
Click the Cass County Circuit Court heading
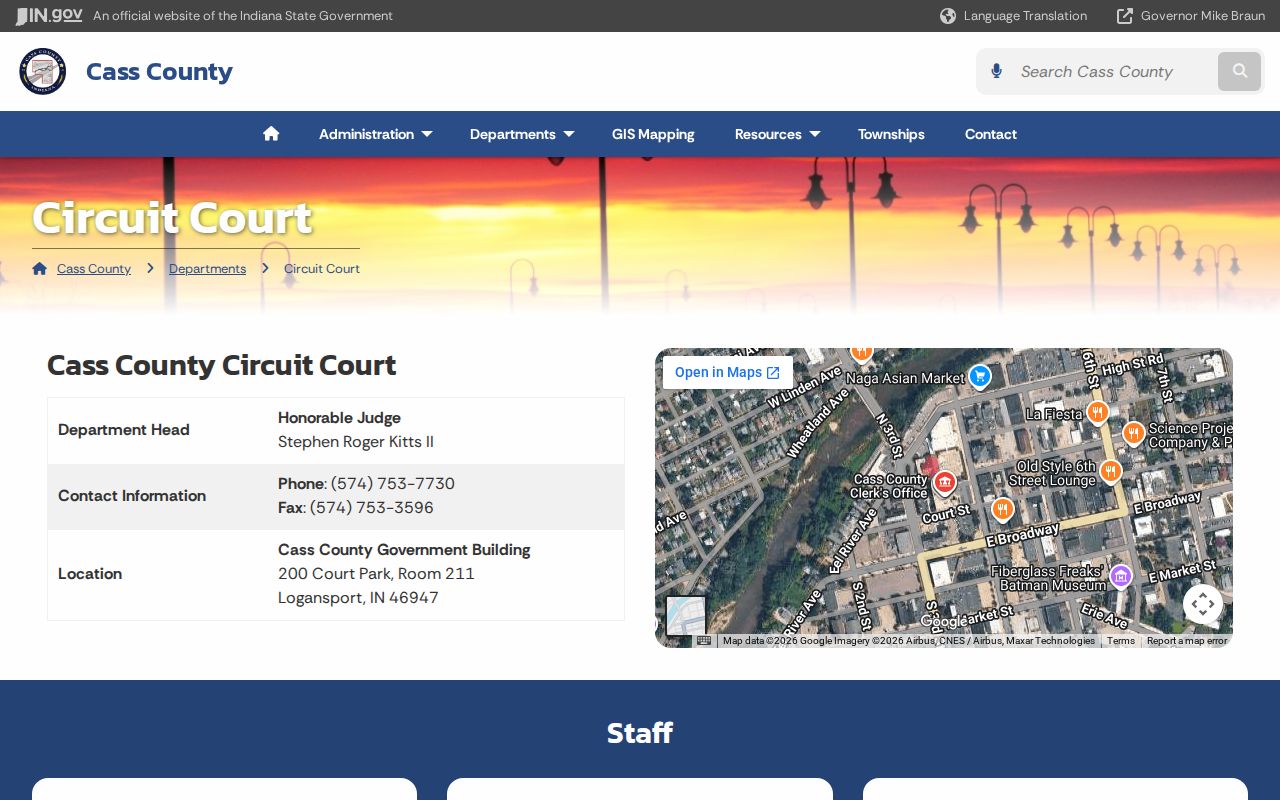pyautogui.click(x=222, y=365)
